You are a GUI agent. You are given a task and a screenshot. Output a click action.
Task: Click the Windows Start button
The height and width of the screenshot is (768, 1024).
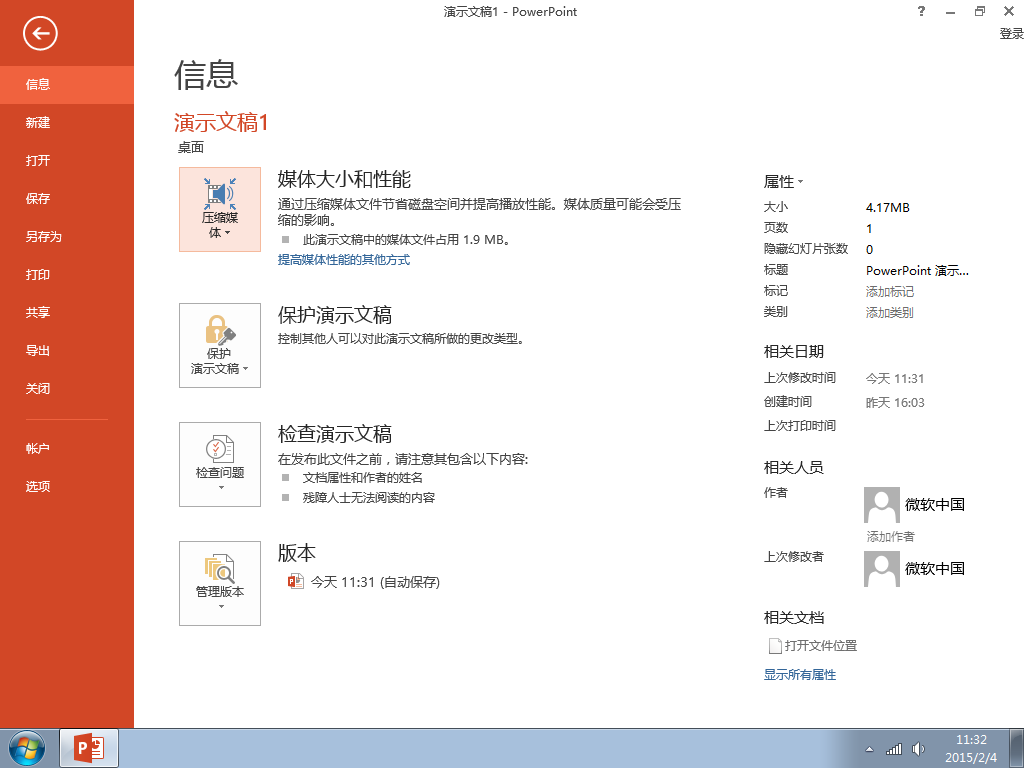coord(27,748)
